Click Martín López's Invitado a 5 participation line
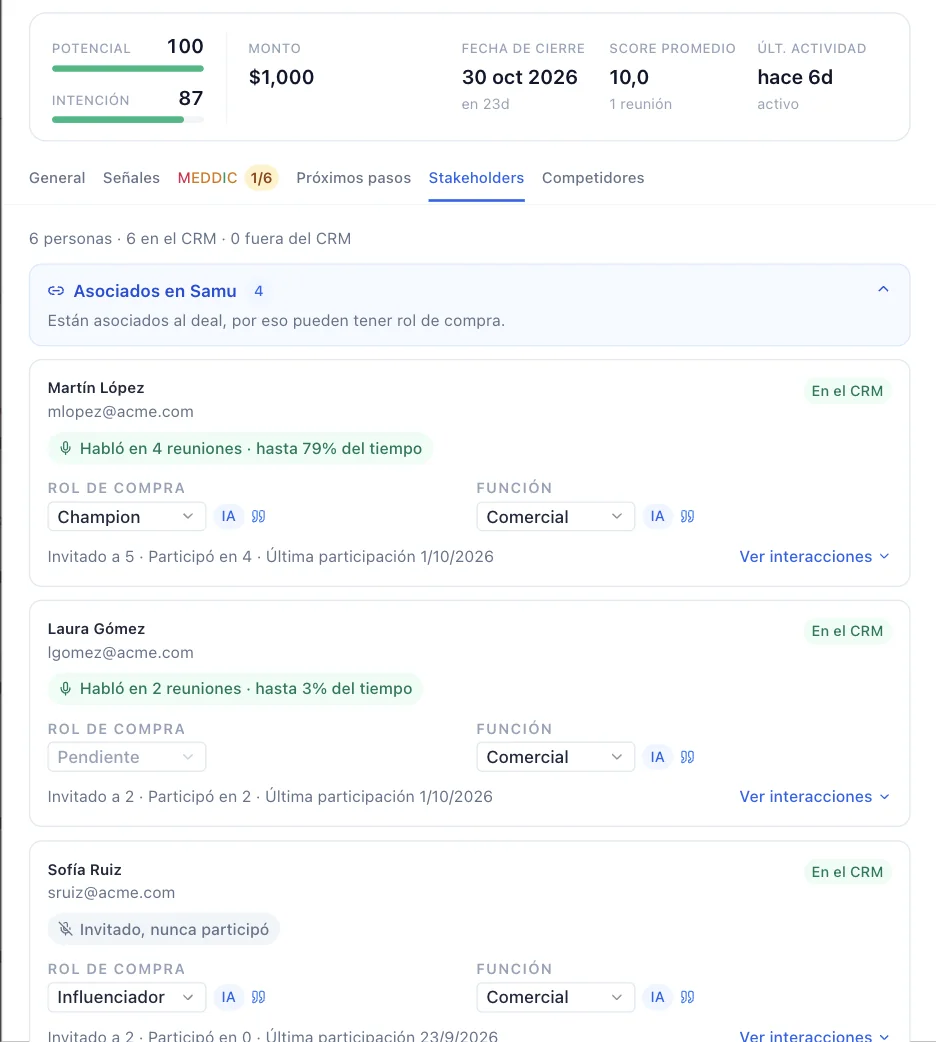This screenshot has width=936, height=1042. pyautogui.click(x=271, y=556)
